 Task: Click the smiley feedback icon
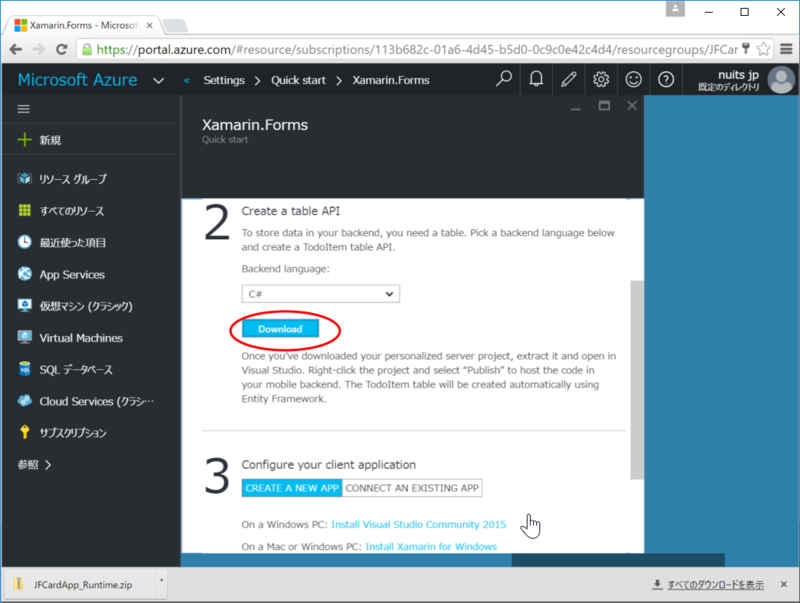633,79
